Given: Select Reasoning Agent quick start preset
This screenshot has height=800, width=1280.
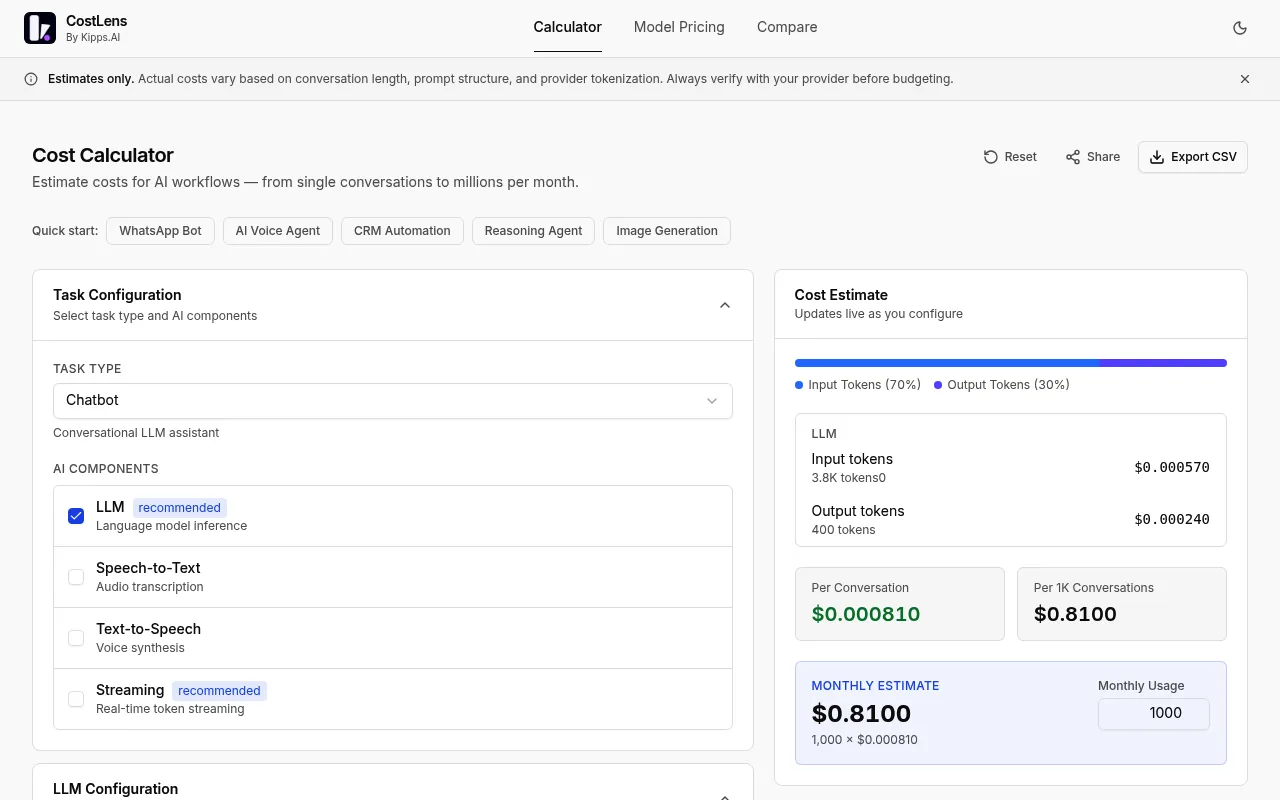Looking at the screenshot, I should click(533, 231).
